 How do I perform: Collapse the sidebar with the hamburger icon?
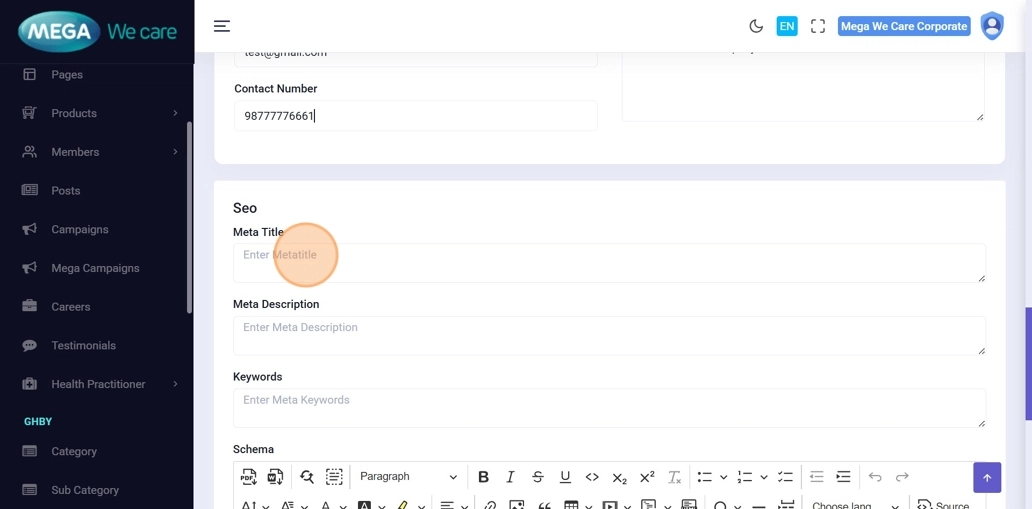[222, 26]
